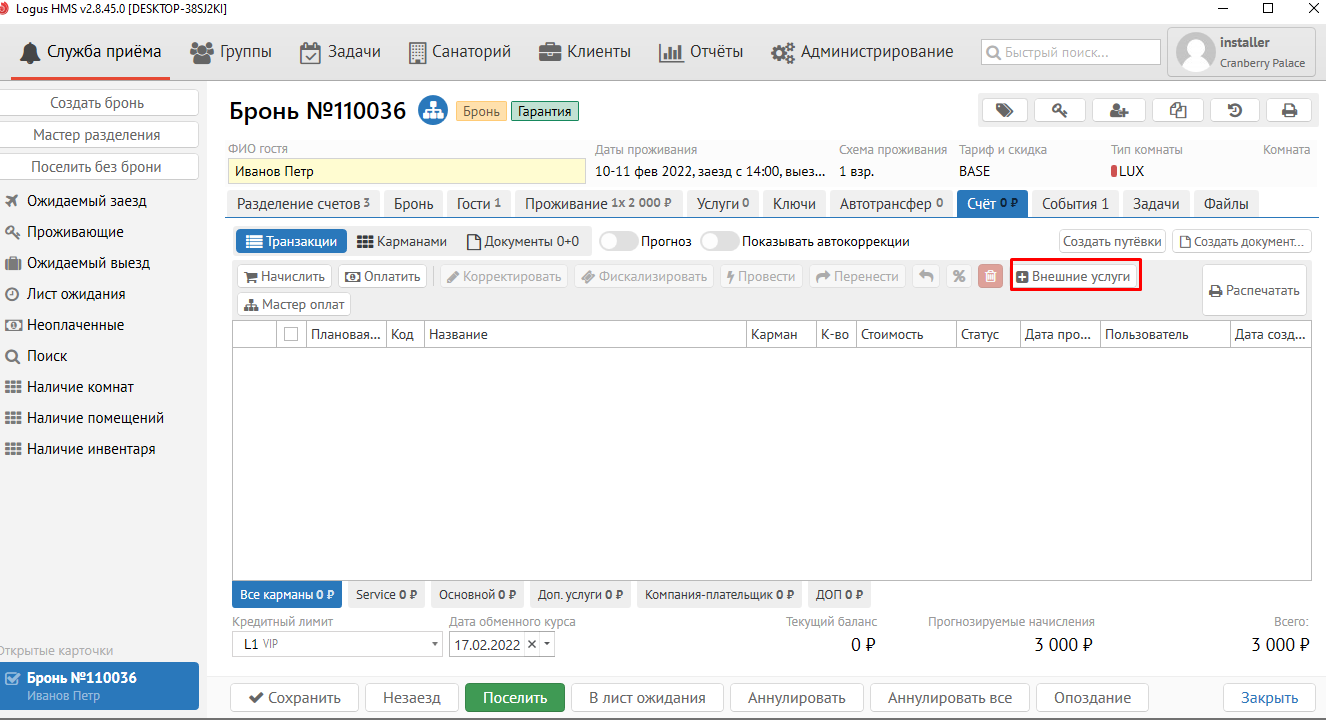Click the red LUX room type marker
Viewport: 1326px width, 720px height.
pyautogui.click(x=1114, y=172)
